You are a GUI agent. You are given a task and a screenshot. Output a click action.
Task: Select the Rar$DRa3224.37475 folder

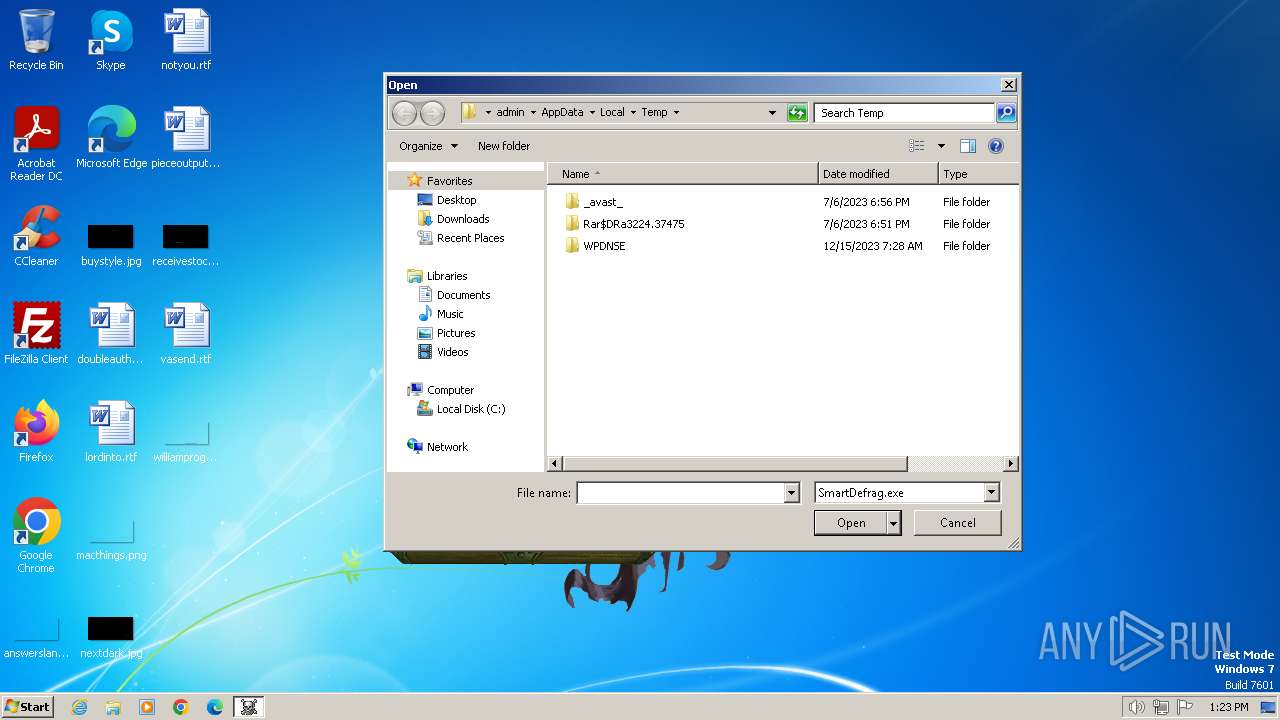click(634, 224)
